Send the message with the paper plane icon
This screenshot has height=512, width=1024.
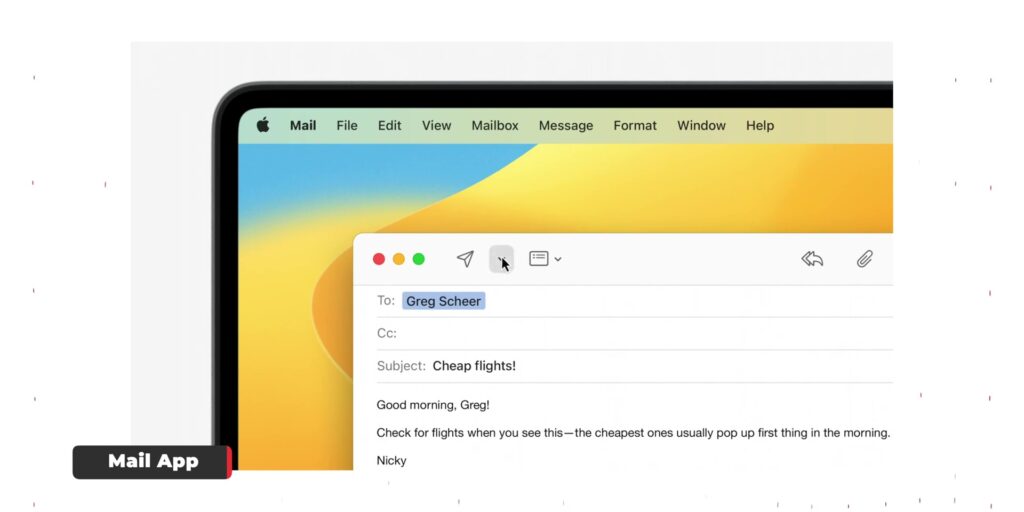coord(465,259)
